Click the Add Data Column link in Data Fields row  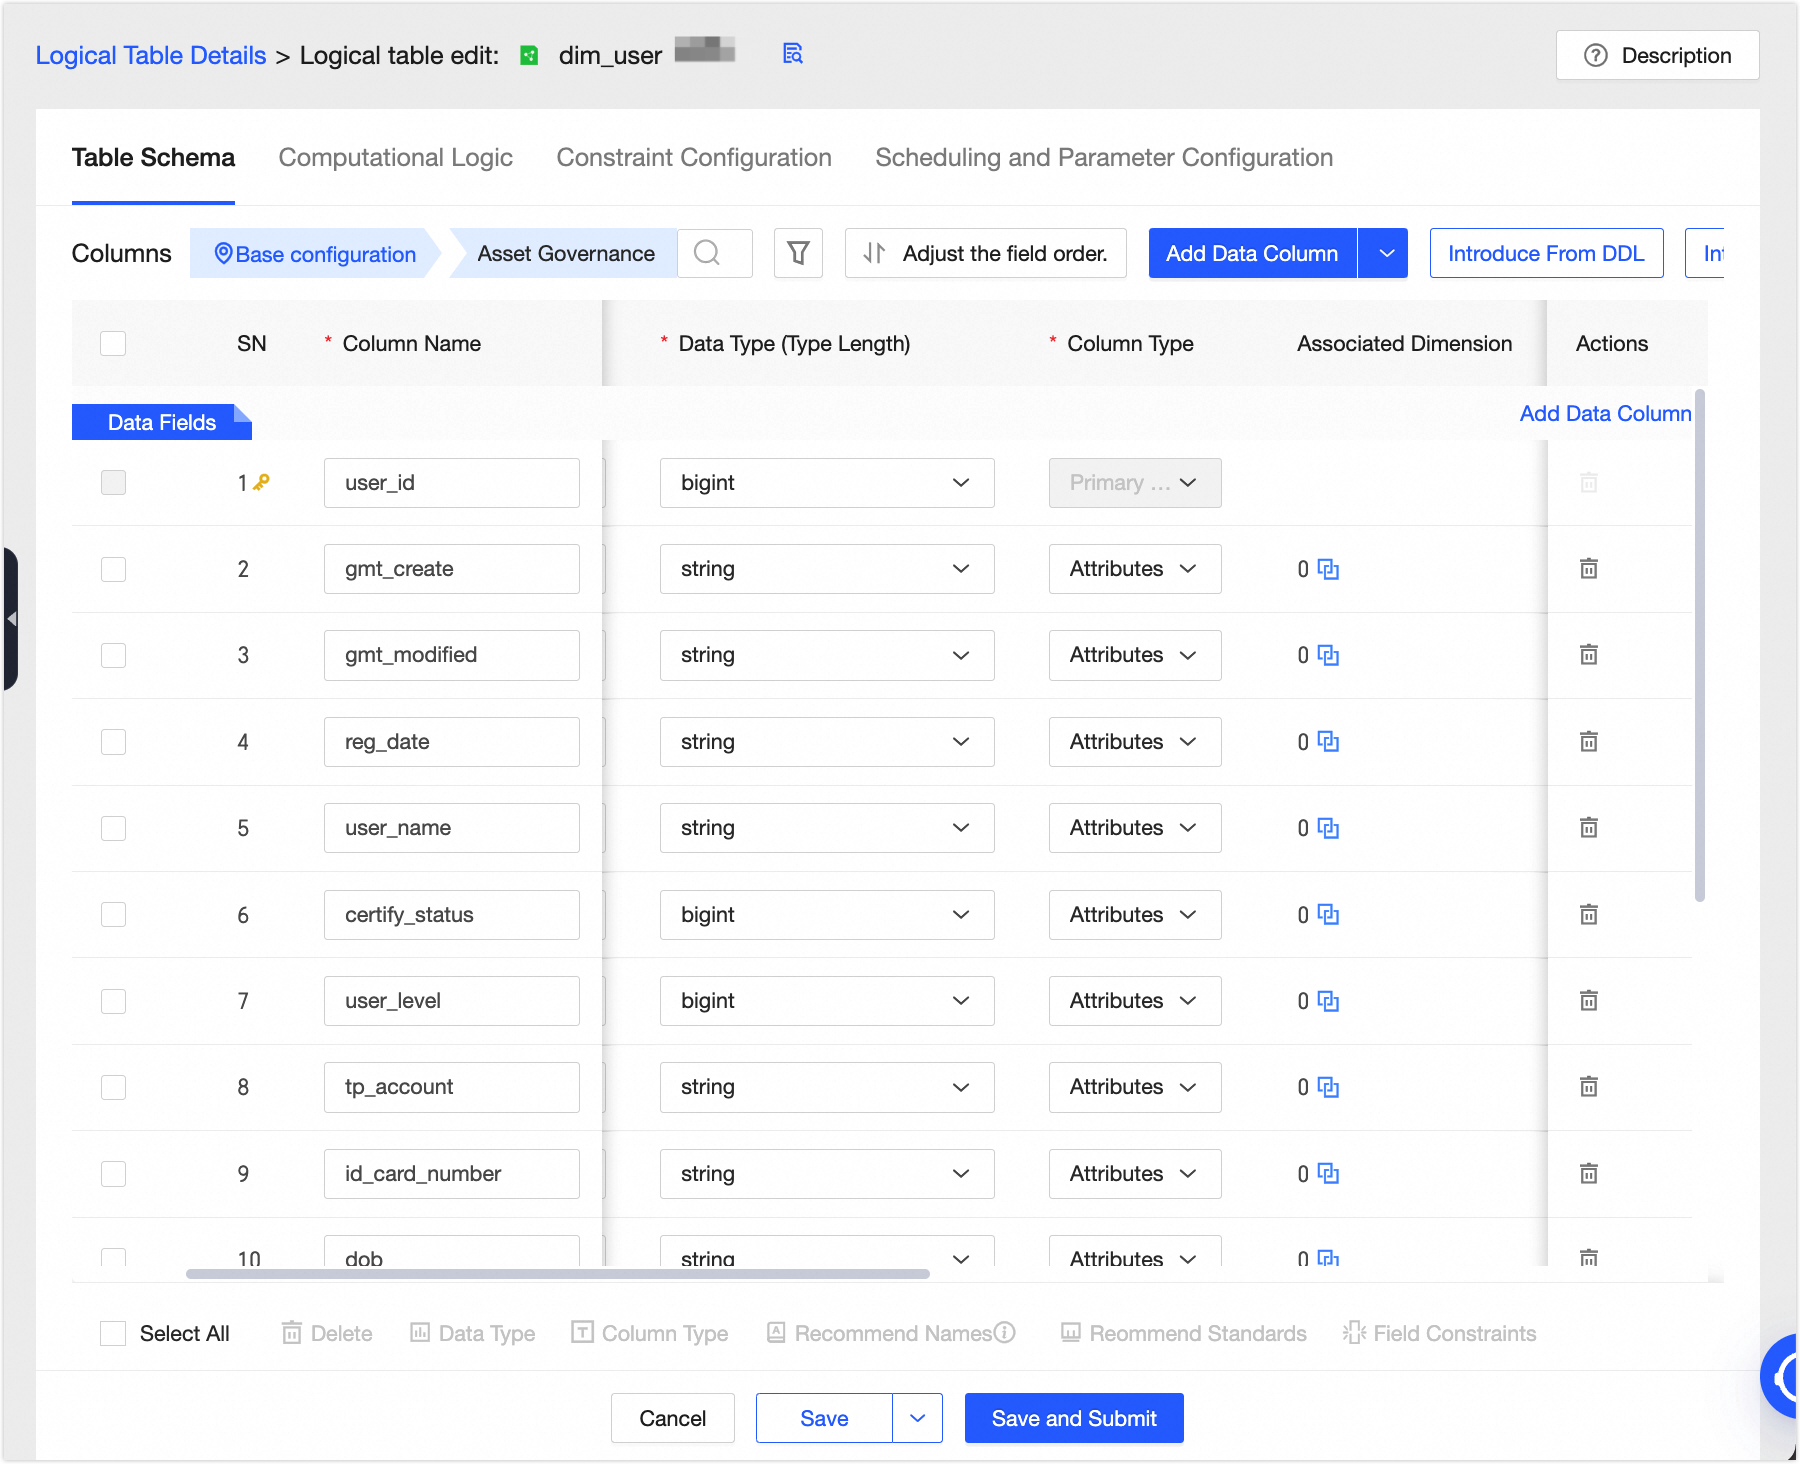1605,413
